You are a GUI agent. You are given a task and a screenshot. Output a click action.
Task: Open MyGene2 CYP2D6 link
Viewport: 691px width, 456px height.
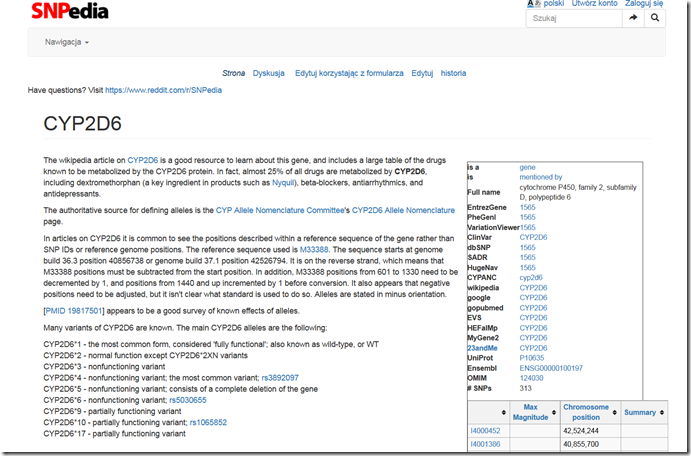[x=533, y=338]
